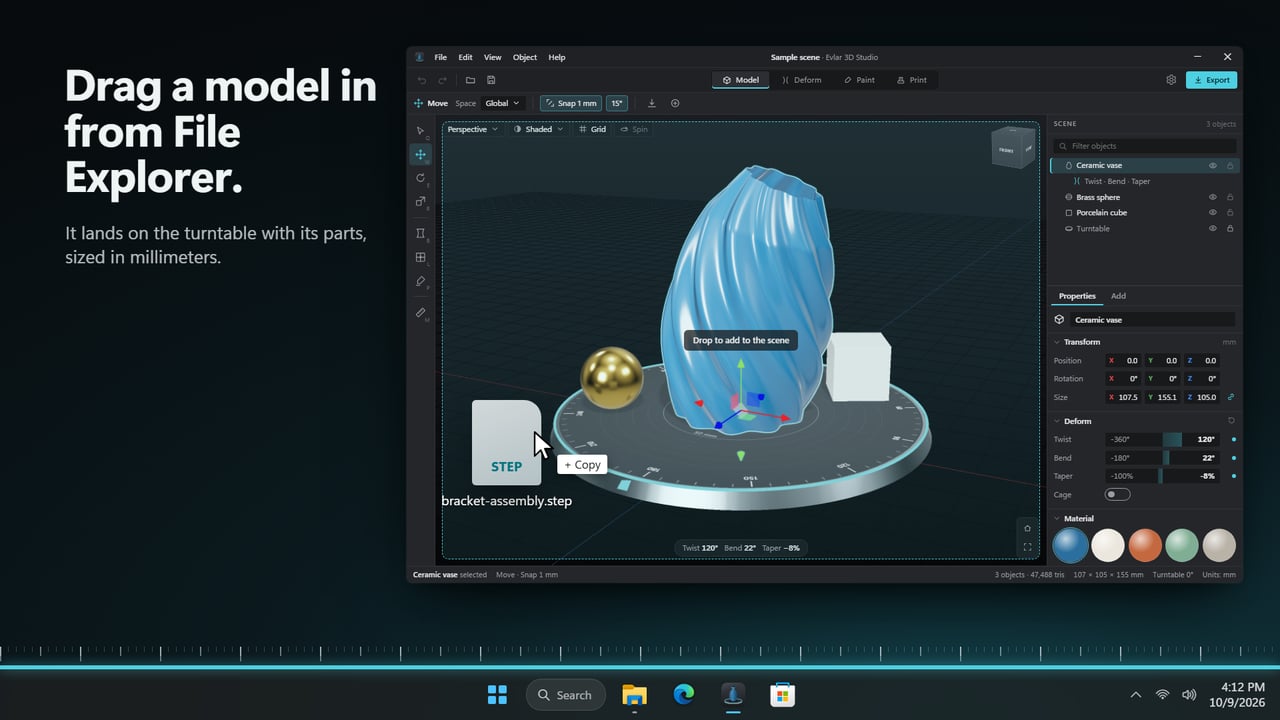This screenshot has width=1280, height=720.
Task: Click the Undo arrow icon
Action: click(421, 80)
